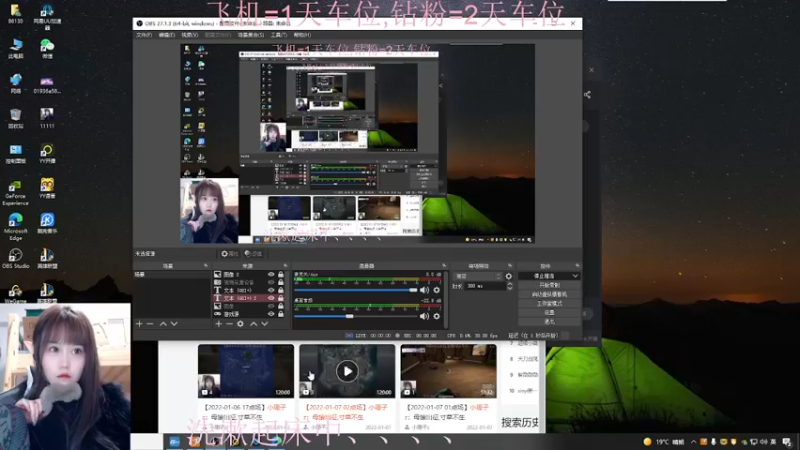The image size is (800, 450).
Task: Remove the selected source with the minus icon
Action: click(229, 324)
